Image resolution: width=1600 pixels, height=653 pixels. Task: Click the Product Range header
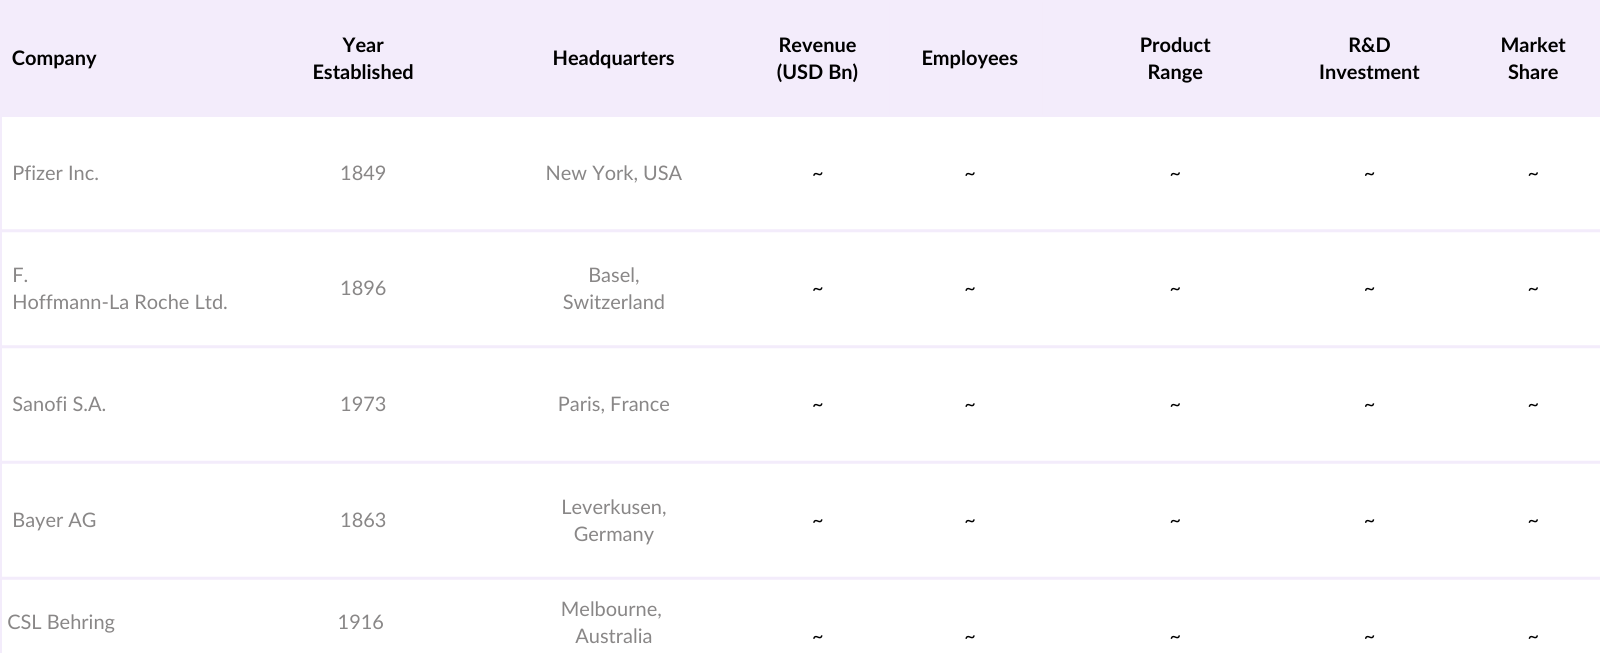[1174, 58]
